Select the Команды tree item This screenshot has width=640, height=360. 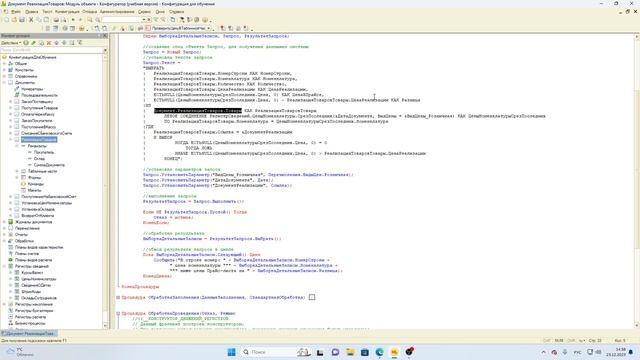[x=36, y=184]
